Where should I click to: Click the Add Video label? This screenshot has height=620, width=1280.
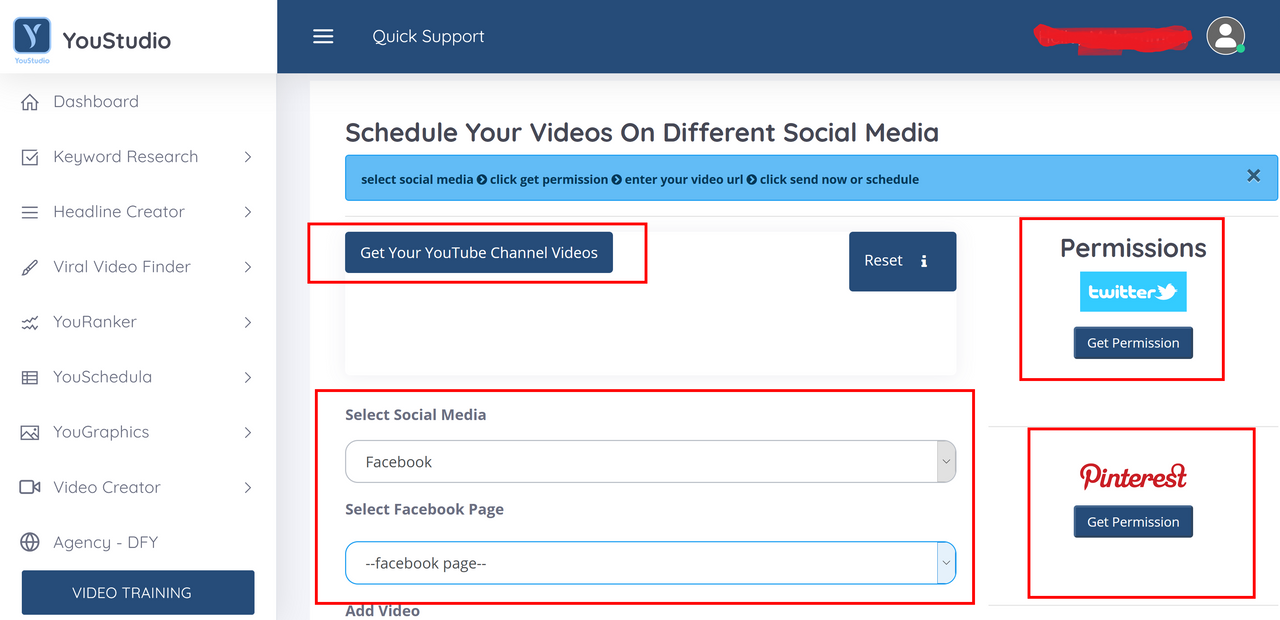[382, 611]
